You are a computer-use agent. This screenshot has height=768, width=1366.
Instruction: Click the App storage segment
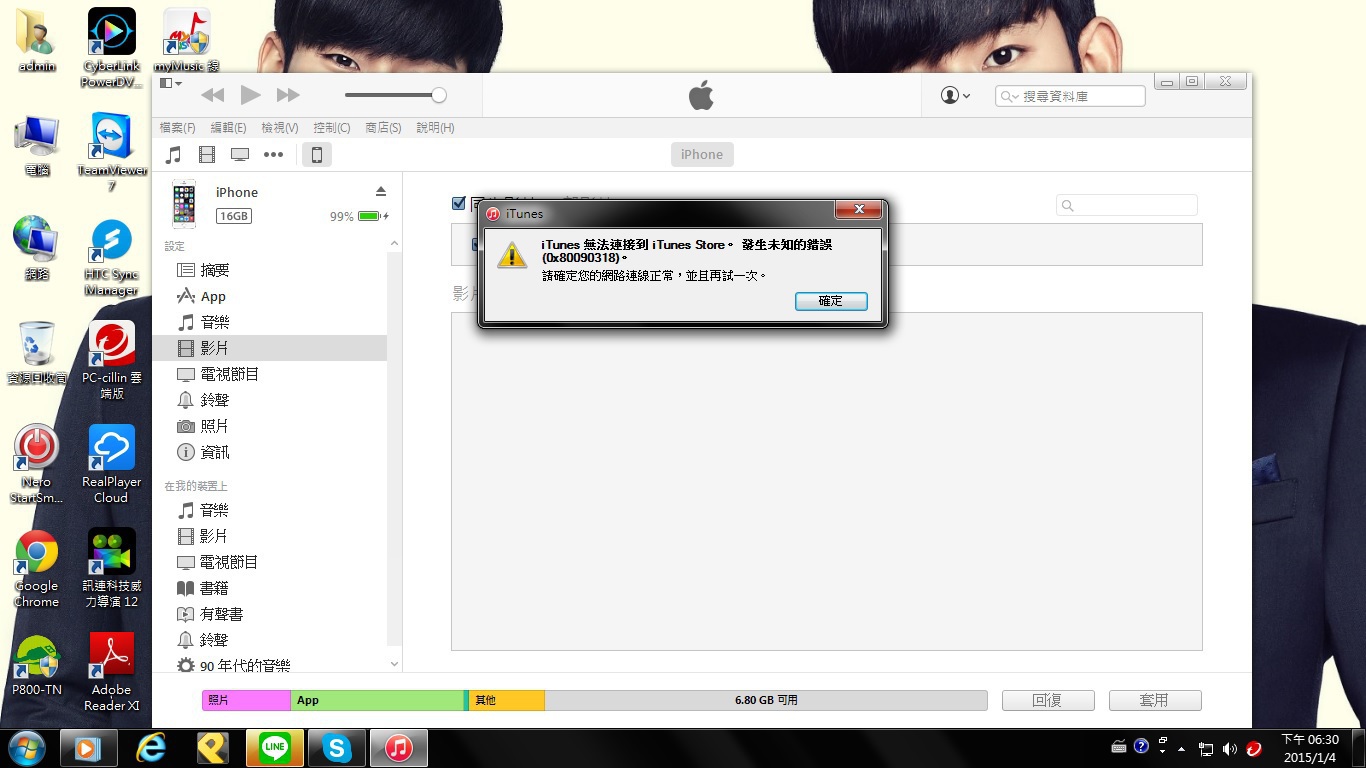pos(377,700)
